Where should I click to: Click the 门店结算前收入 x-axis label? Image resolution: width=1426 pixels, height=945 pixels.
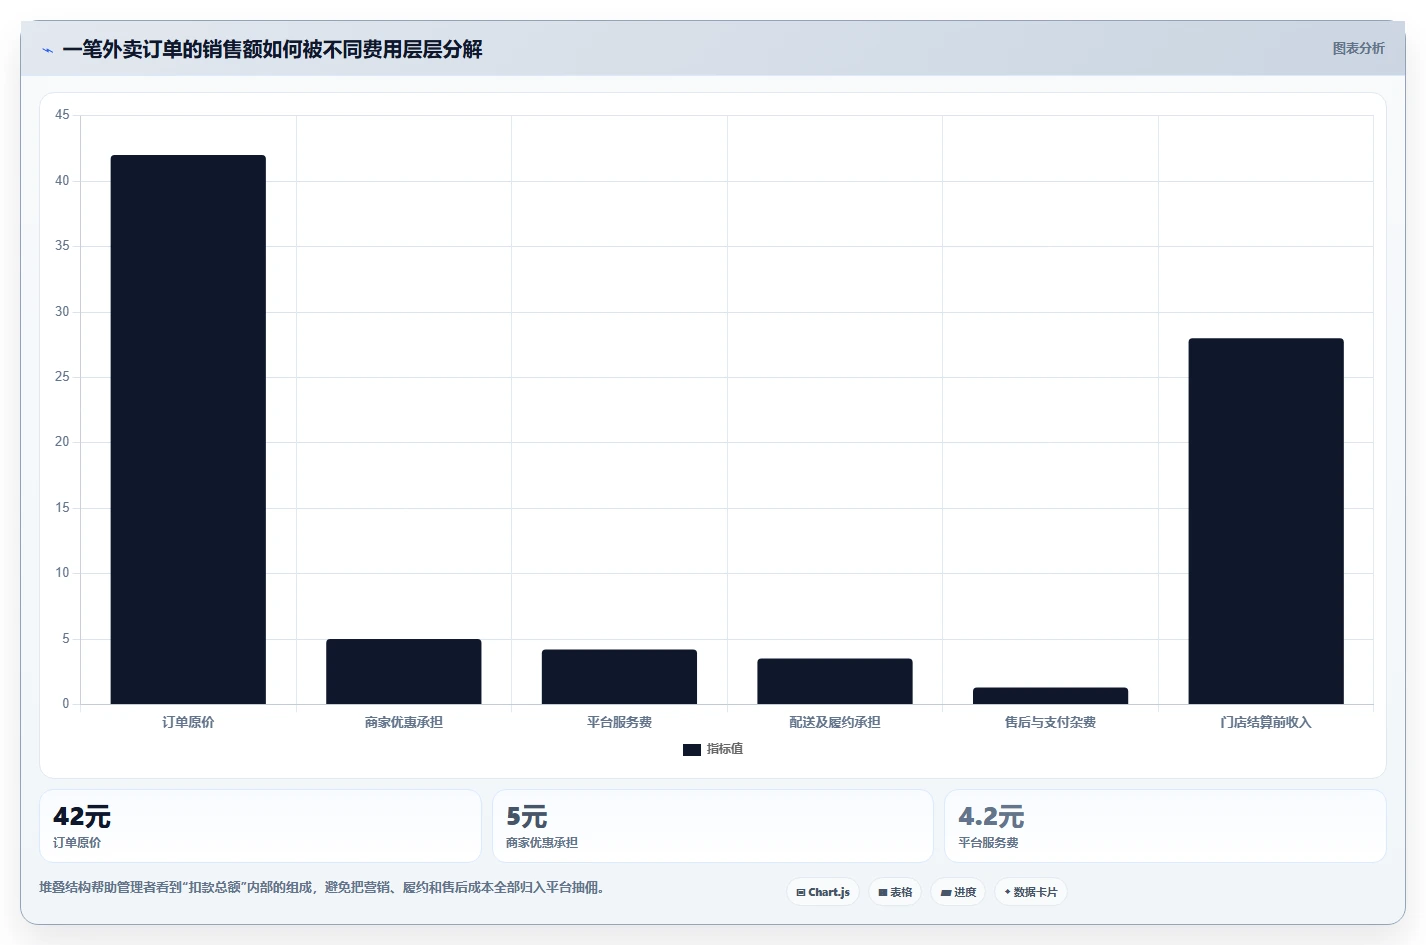(1266, 722)
